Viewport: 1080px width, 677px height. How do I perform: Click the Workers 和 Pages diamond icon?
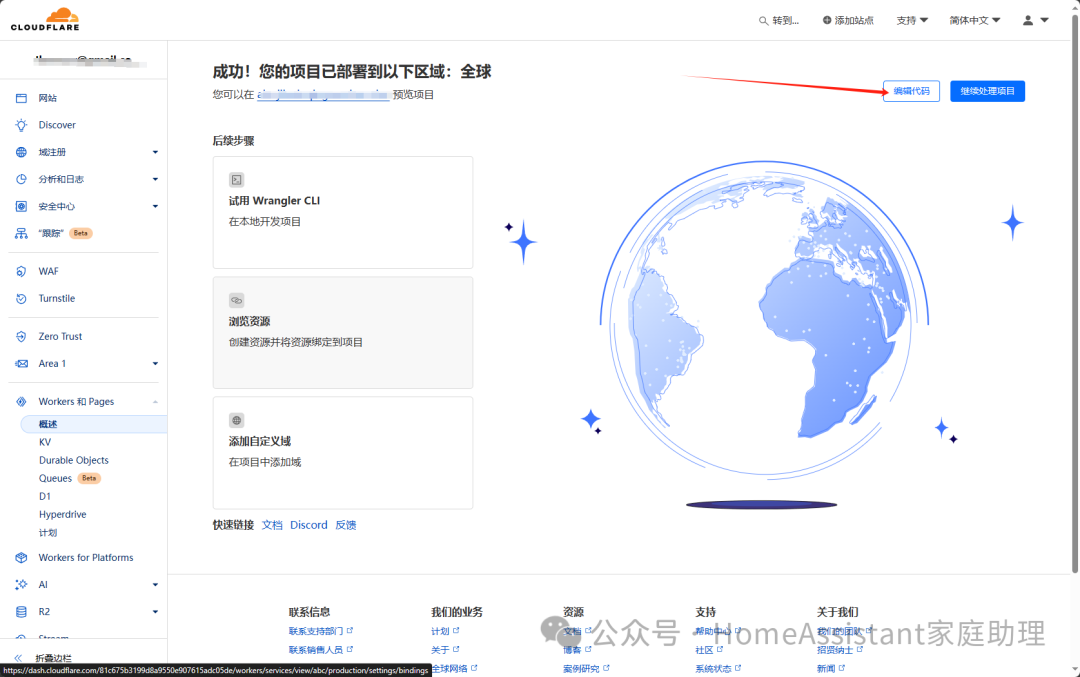click(21, 402)
